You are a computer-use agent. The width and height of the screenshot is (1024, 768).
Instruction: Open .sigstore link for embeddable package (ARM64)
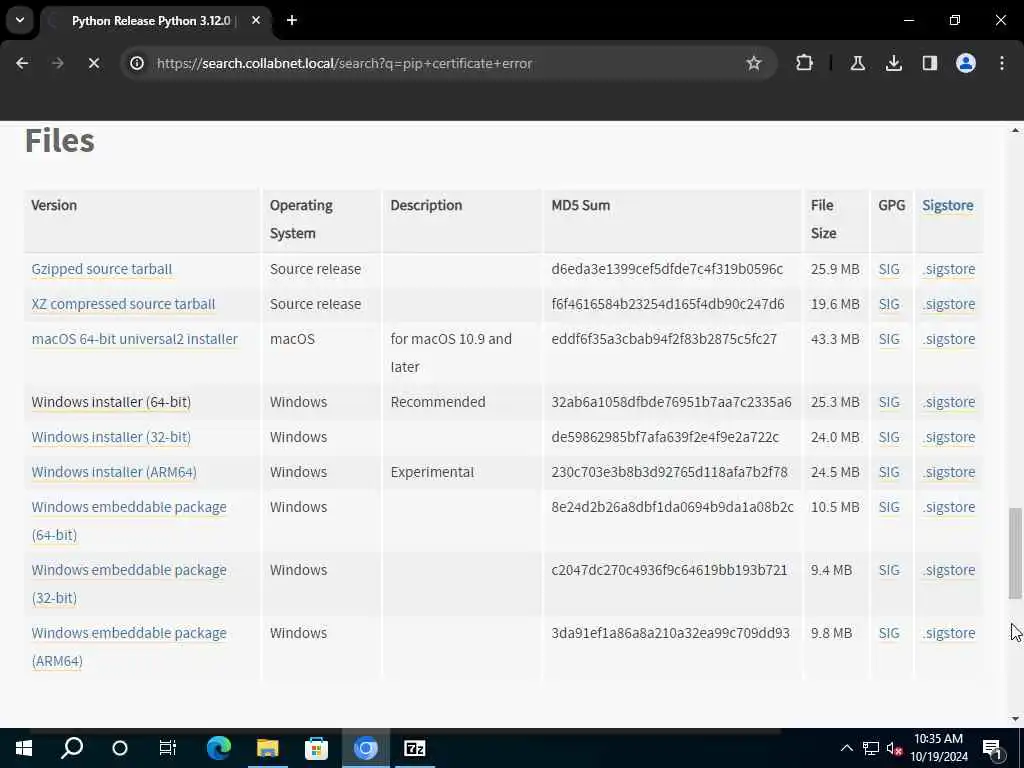949,633
